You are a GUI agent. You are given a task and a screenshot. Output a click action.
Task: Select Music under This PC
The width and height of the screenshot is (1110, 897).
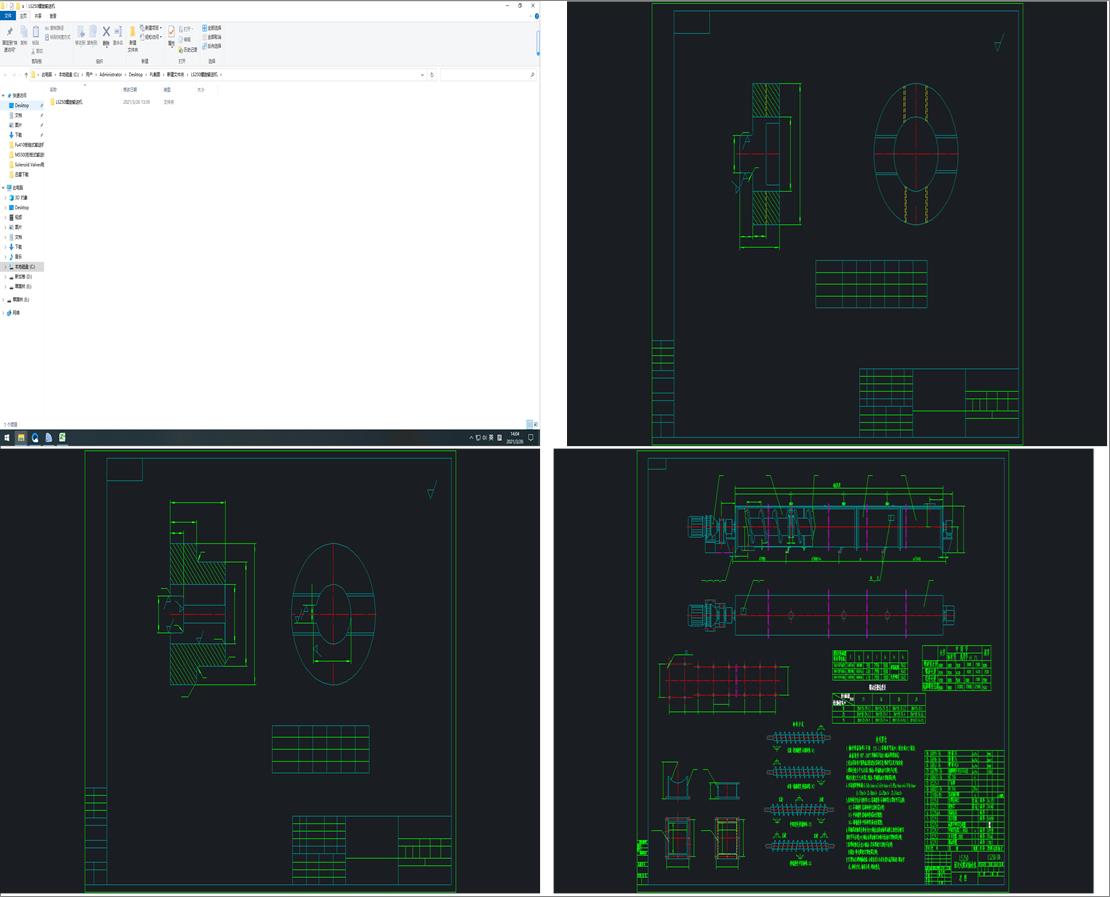click(x=18, y=257)
